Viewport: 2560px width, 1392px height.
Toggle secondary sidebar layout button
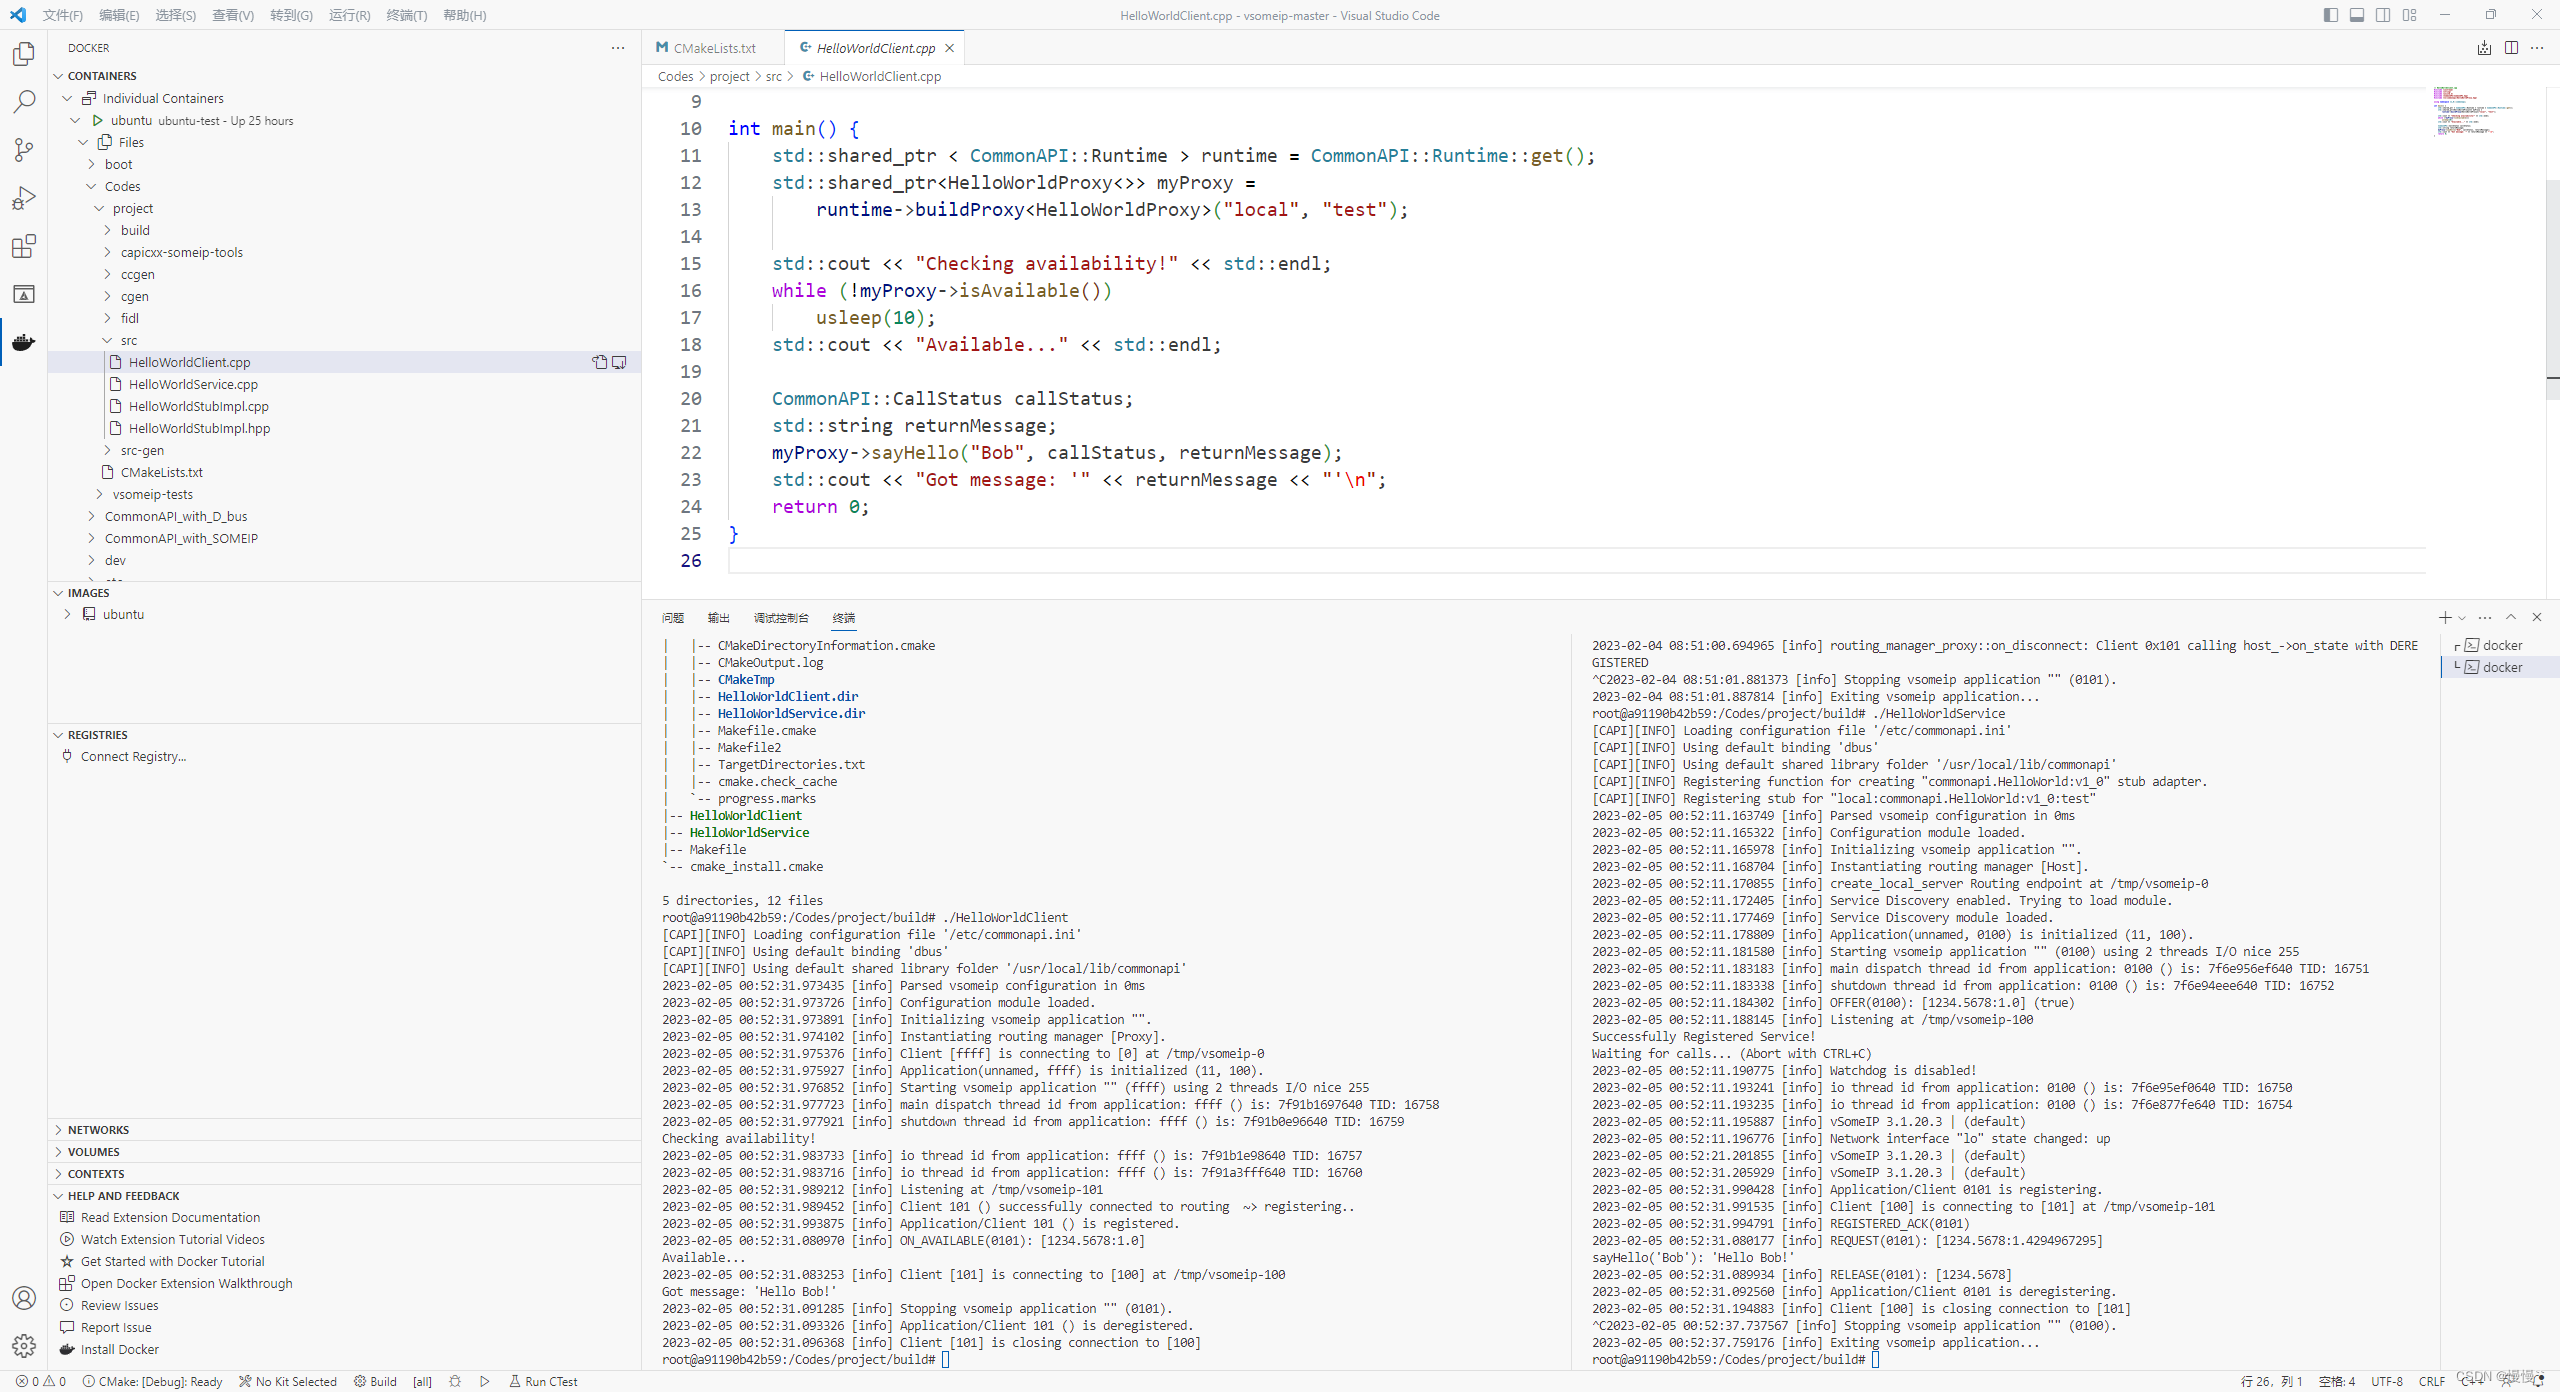coord(2383,15)
